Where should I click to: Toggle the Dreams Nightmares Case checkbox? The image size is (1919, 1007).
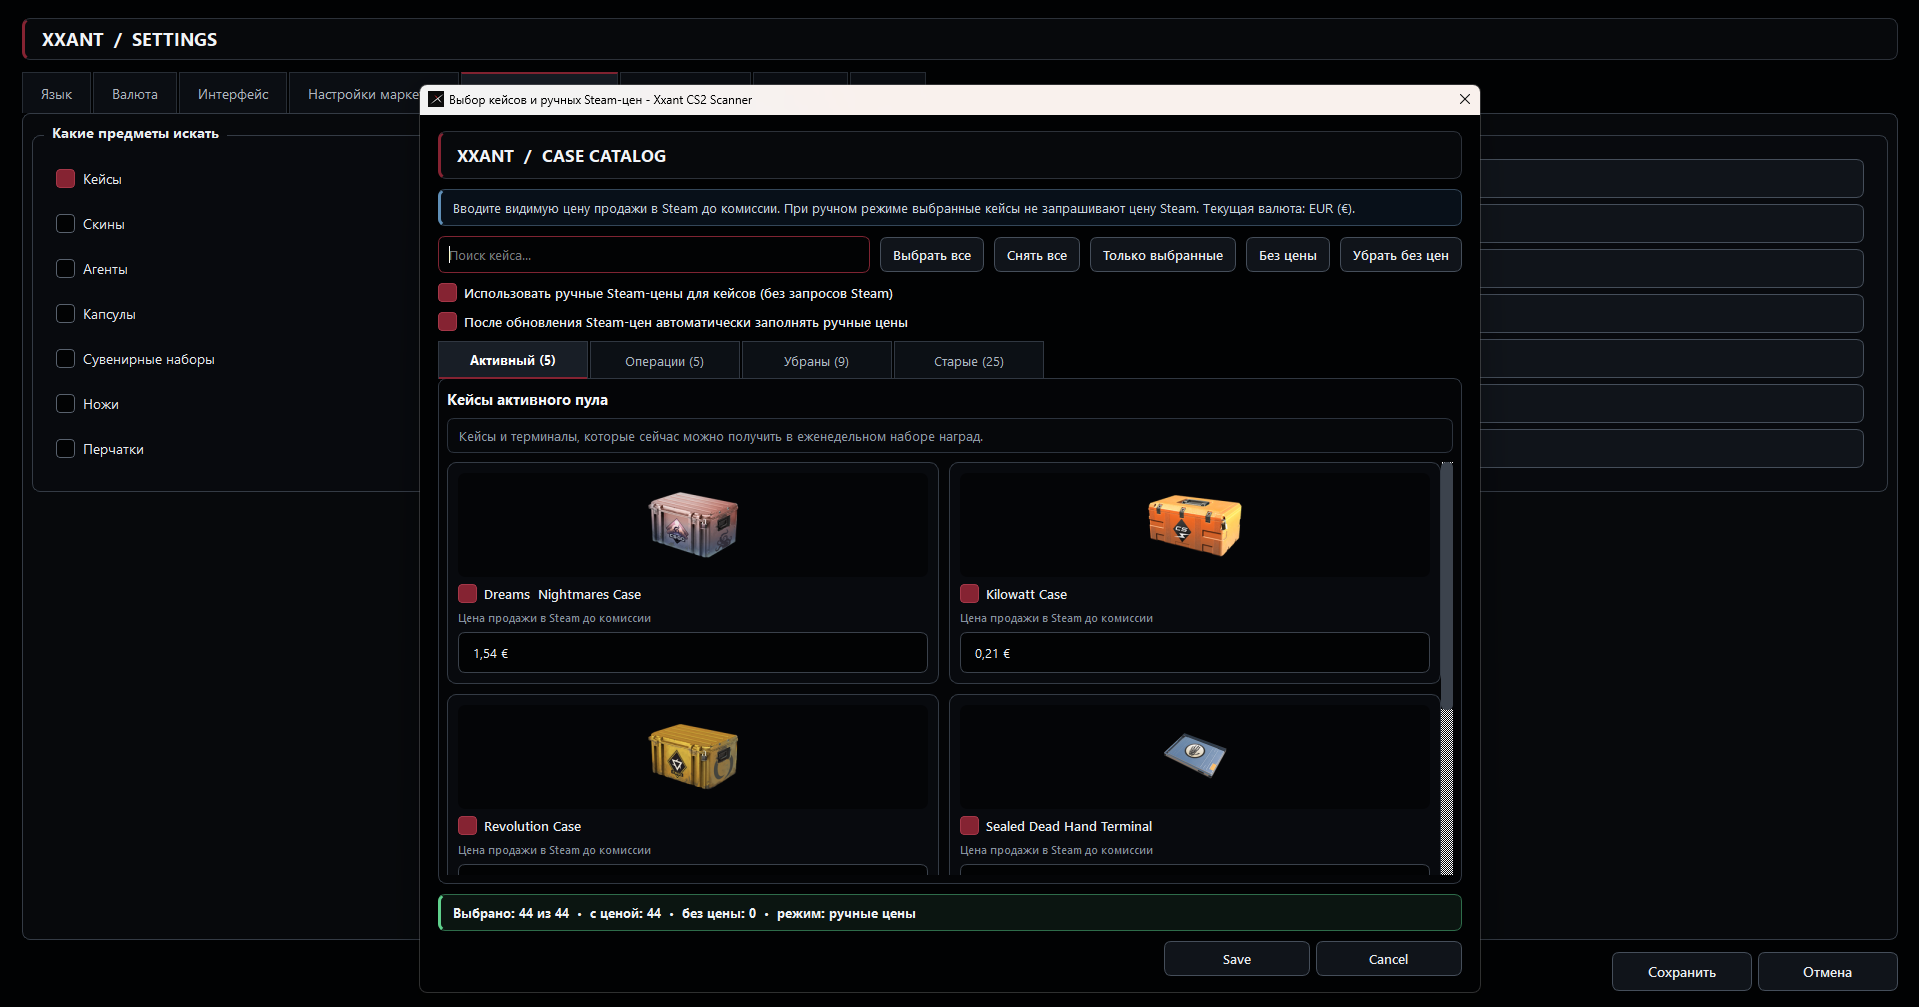pos(467,594)
